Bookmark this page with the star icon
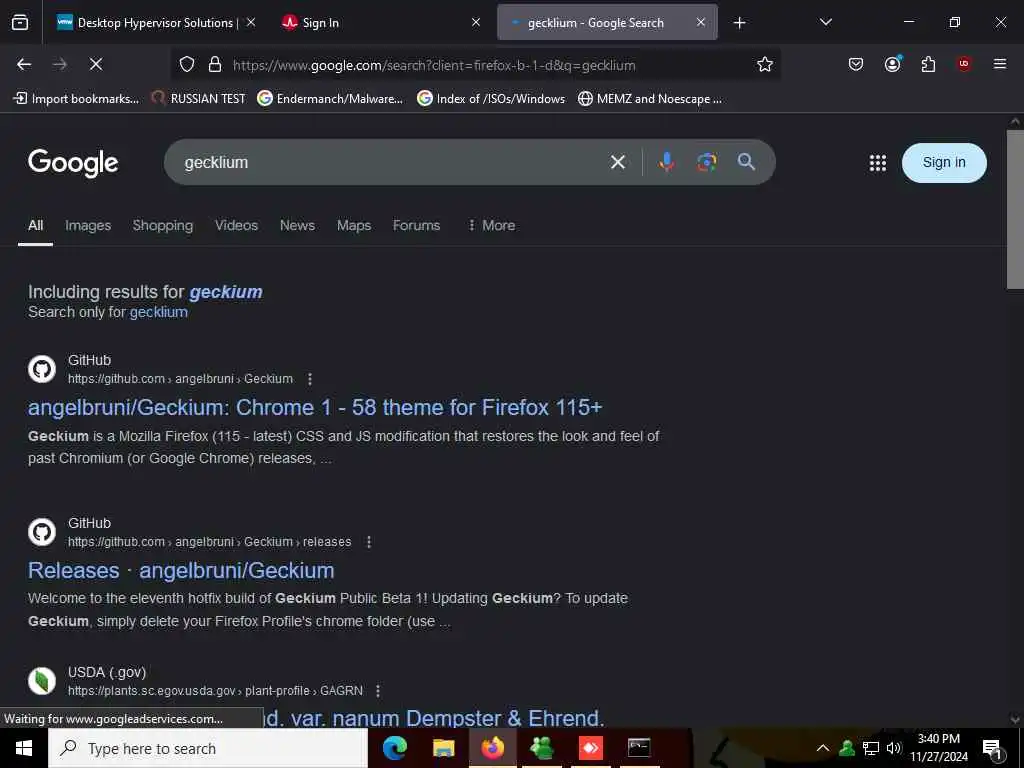This screenshot has width=1024, height=768. tap(765, 64)
